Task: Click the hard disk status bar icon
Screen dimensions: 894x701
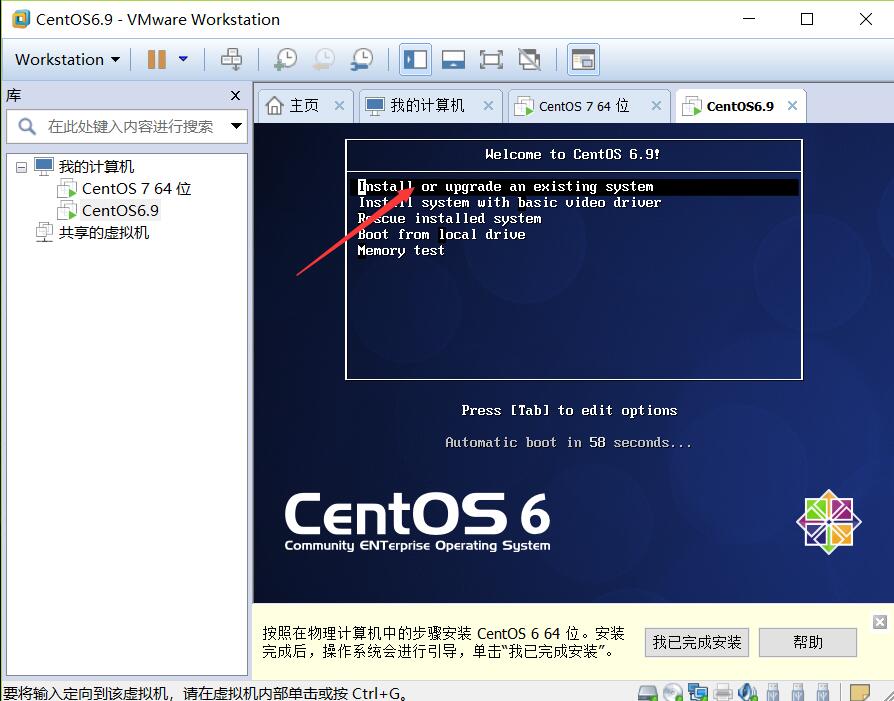Action: coord(648,692)
